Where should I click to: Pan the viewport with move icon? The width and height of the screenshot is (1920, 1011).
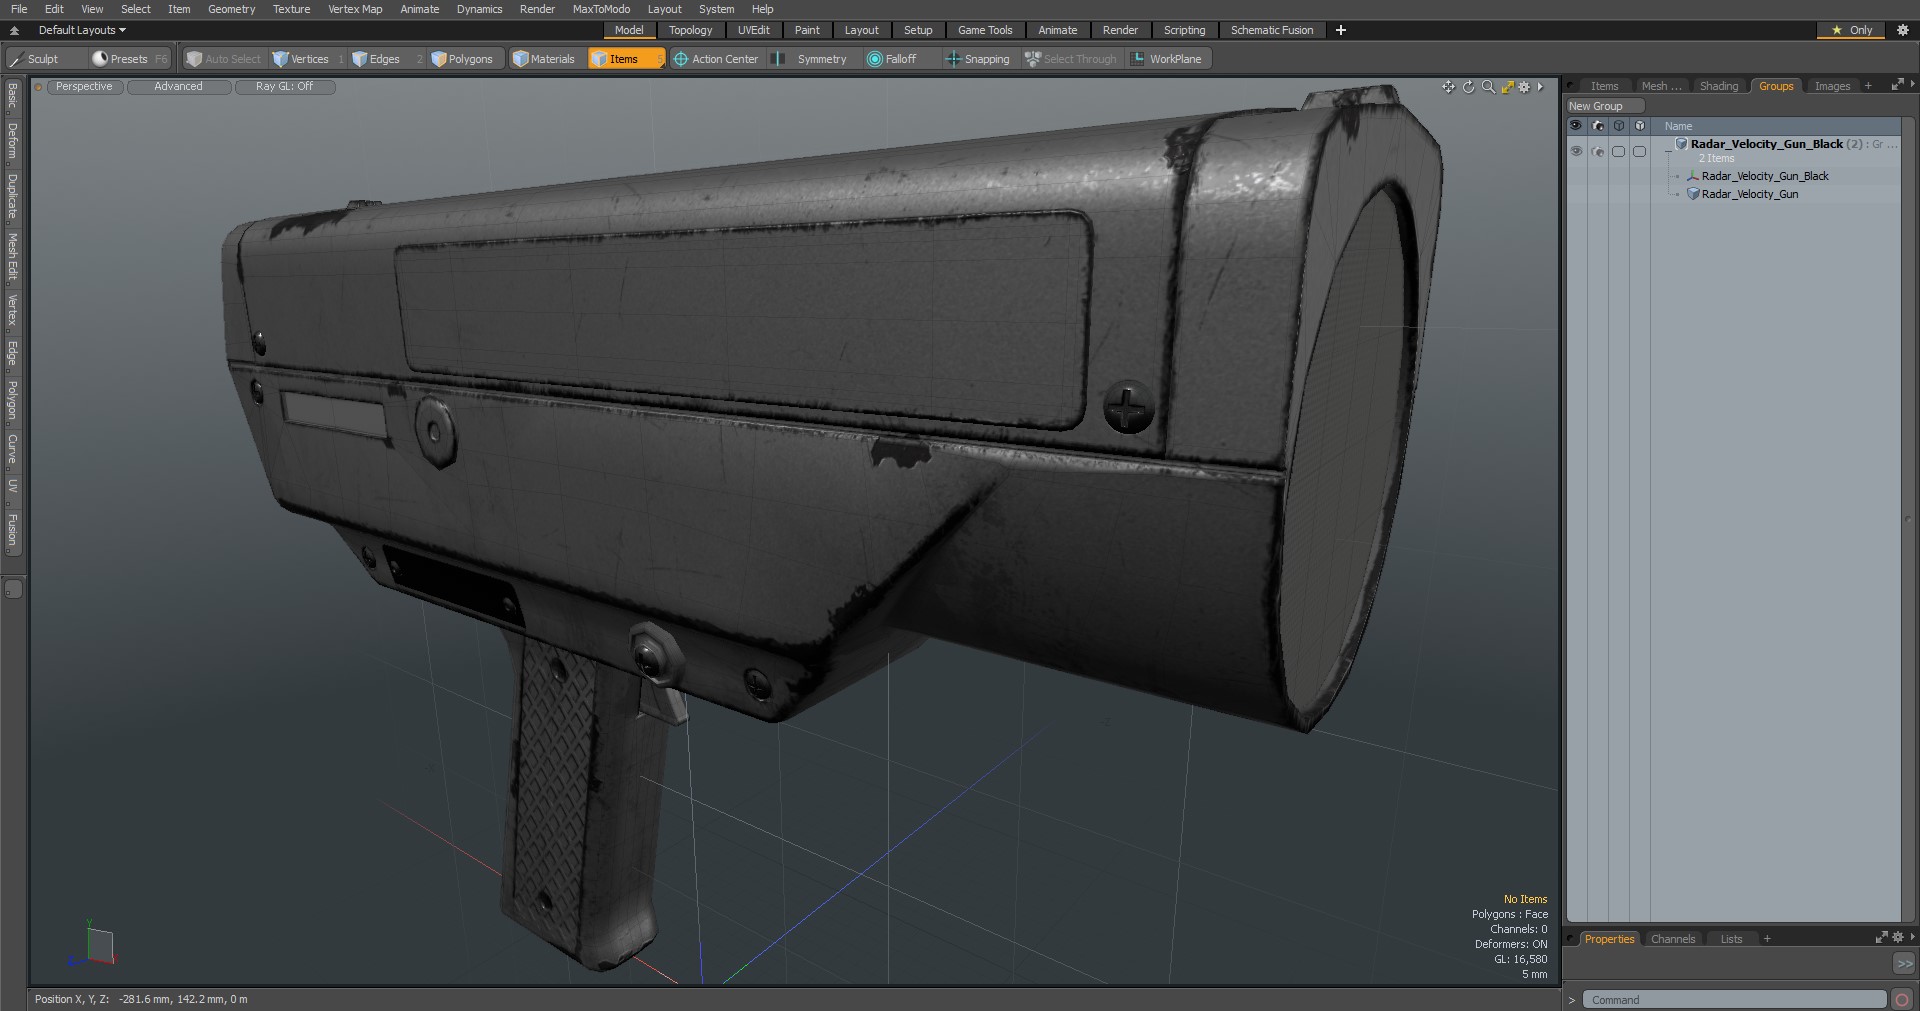[x=1448, y=87]
